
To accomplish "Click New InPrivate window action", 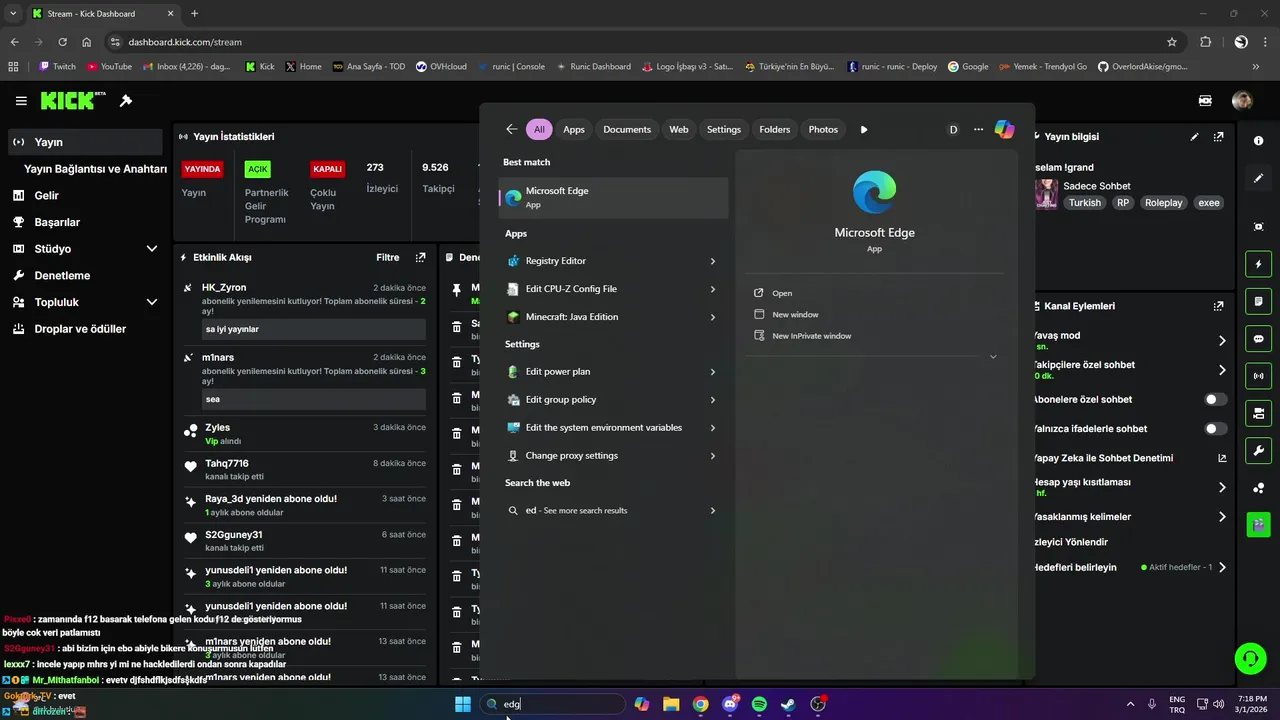I will coord(812,336).
